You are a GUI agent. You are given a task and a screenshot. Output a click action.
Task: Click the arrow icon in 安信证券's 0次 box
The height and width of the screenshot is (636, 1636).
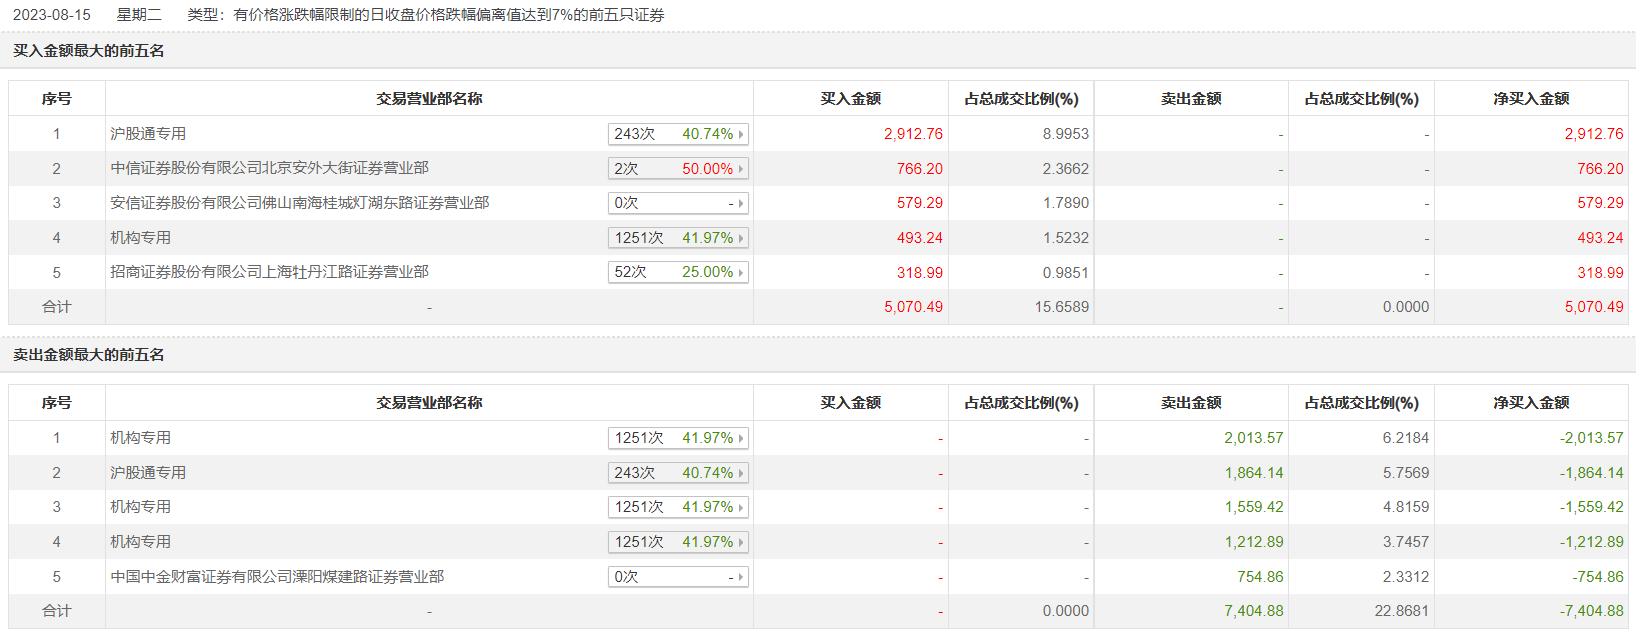(x=741, y=204)
